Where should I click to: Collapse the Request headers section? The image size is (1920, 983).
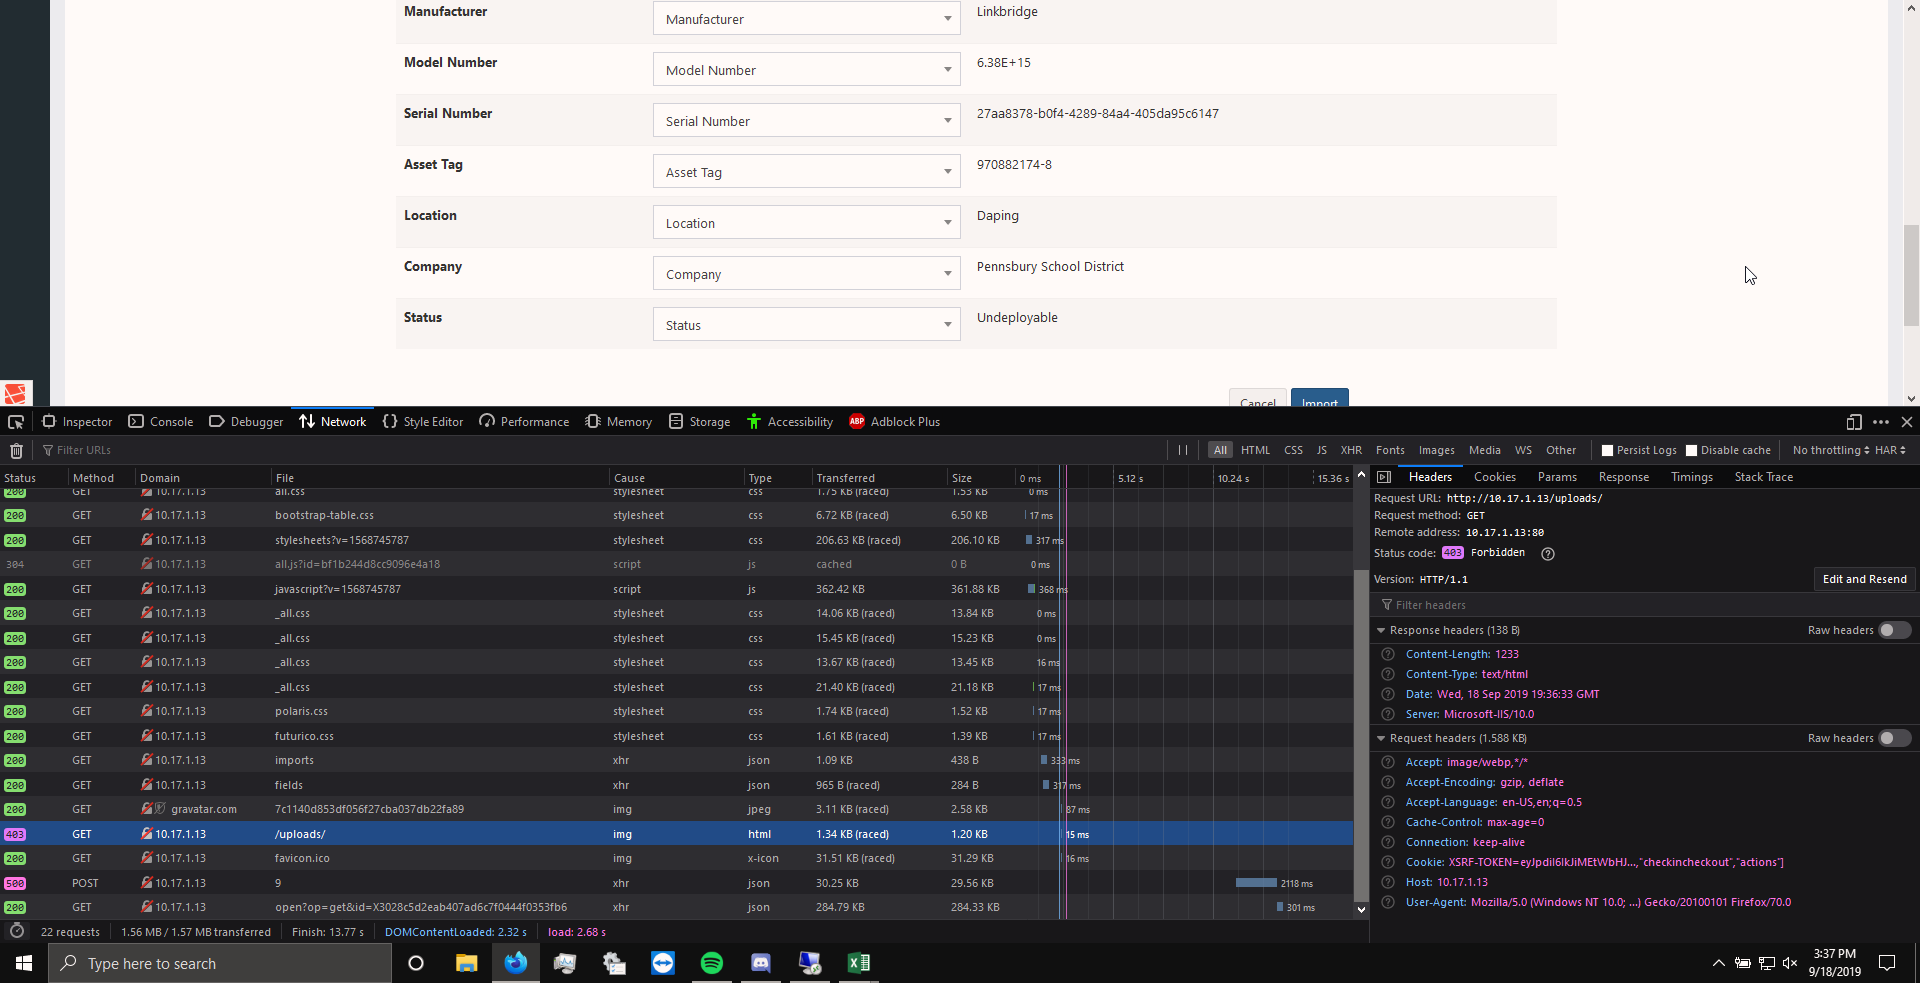click(x=1381, y=738)
